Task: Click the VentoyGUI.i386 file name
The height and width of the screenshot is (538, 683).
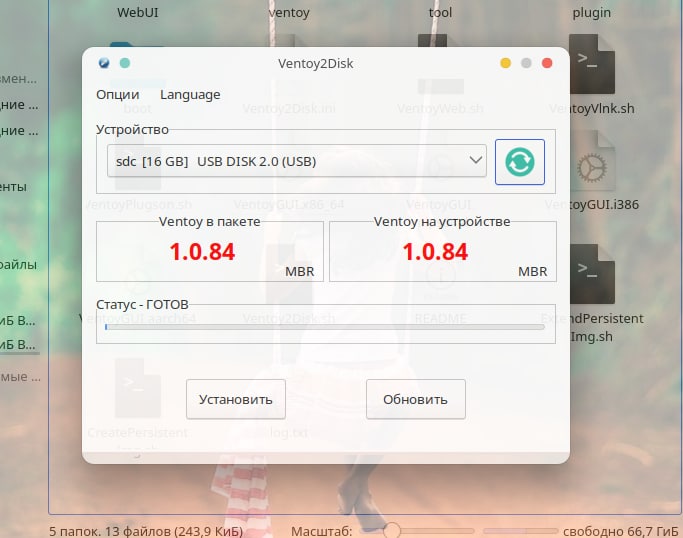Action: pos(592,205)
